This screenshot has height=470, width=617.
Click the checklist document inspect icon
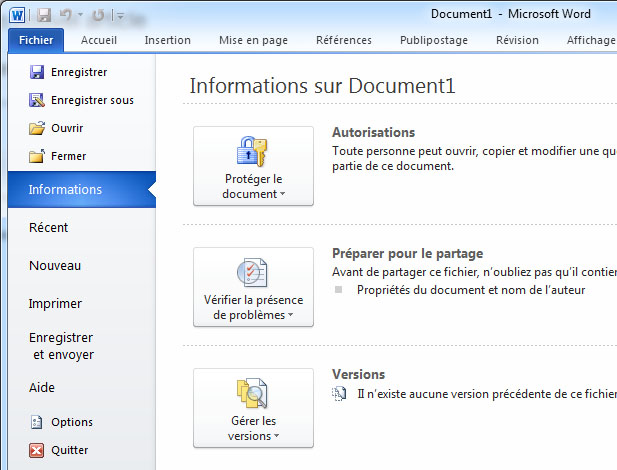(252, 272)
